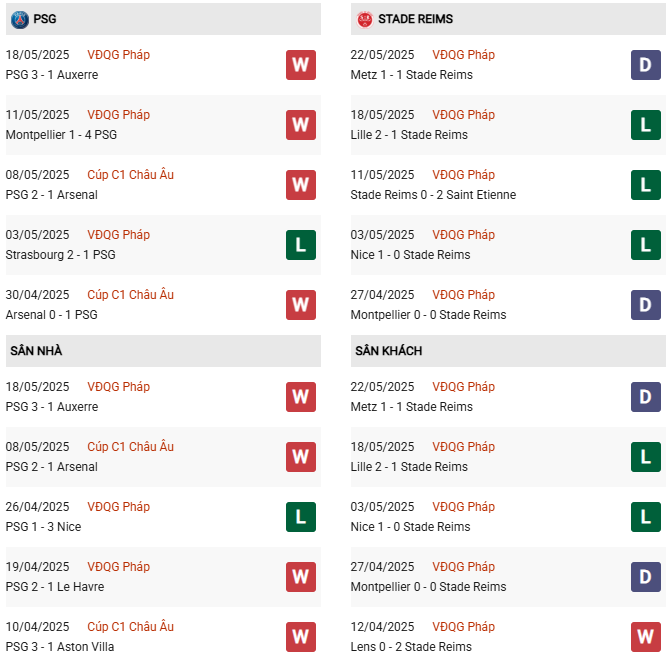Screen dimensions: 666x659
Task: Click L badge for Strasbourg 2 - 1 PSG
Action: click(300, 245)
